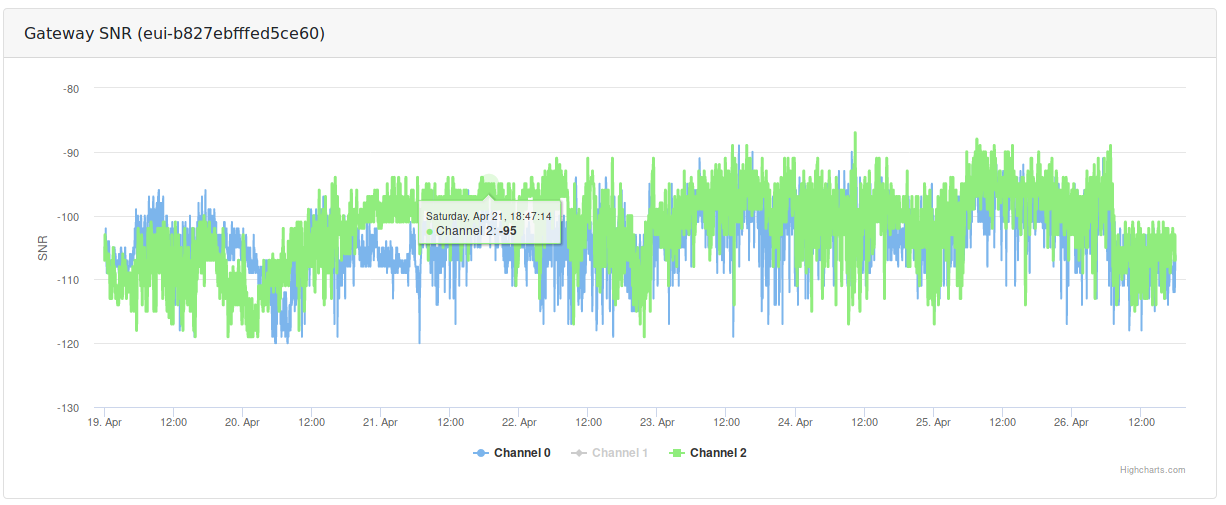This screenshot has width=1226, height=505.
Task: Click the green Channel 2 legend marker
Action: tap(677, 453)
